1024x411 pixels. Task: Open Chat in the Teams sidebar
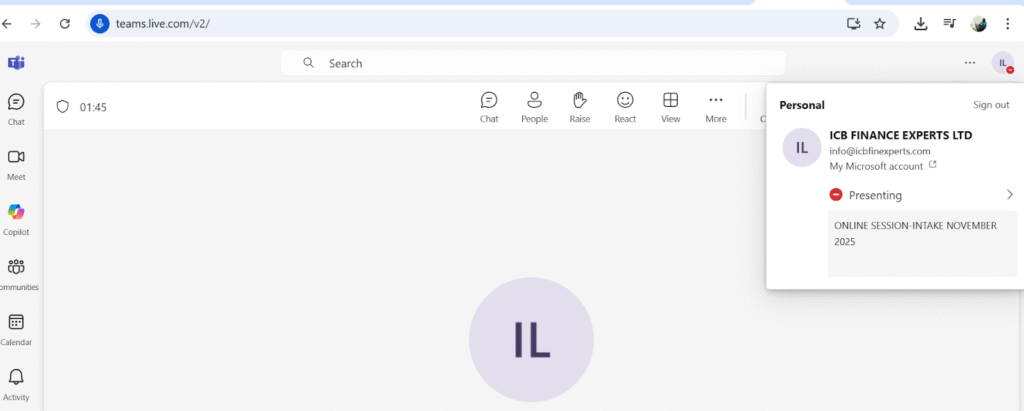coord(16,109)
